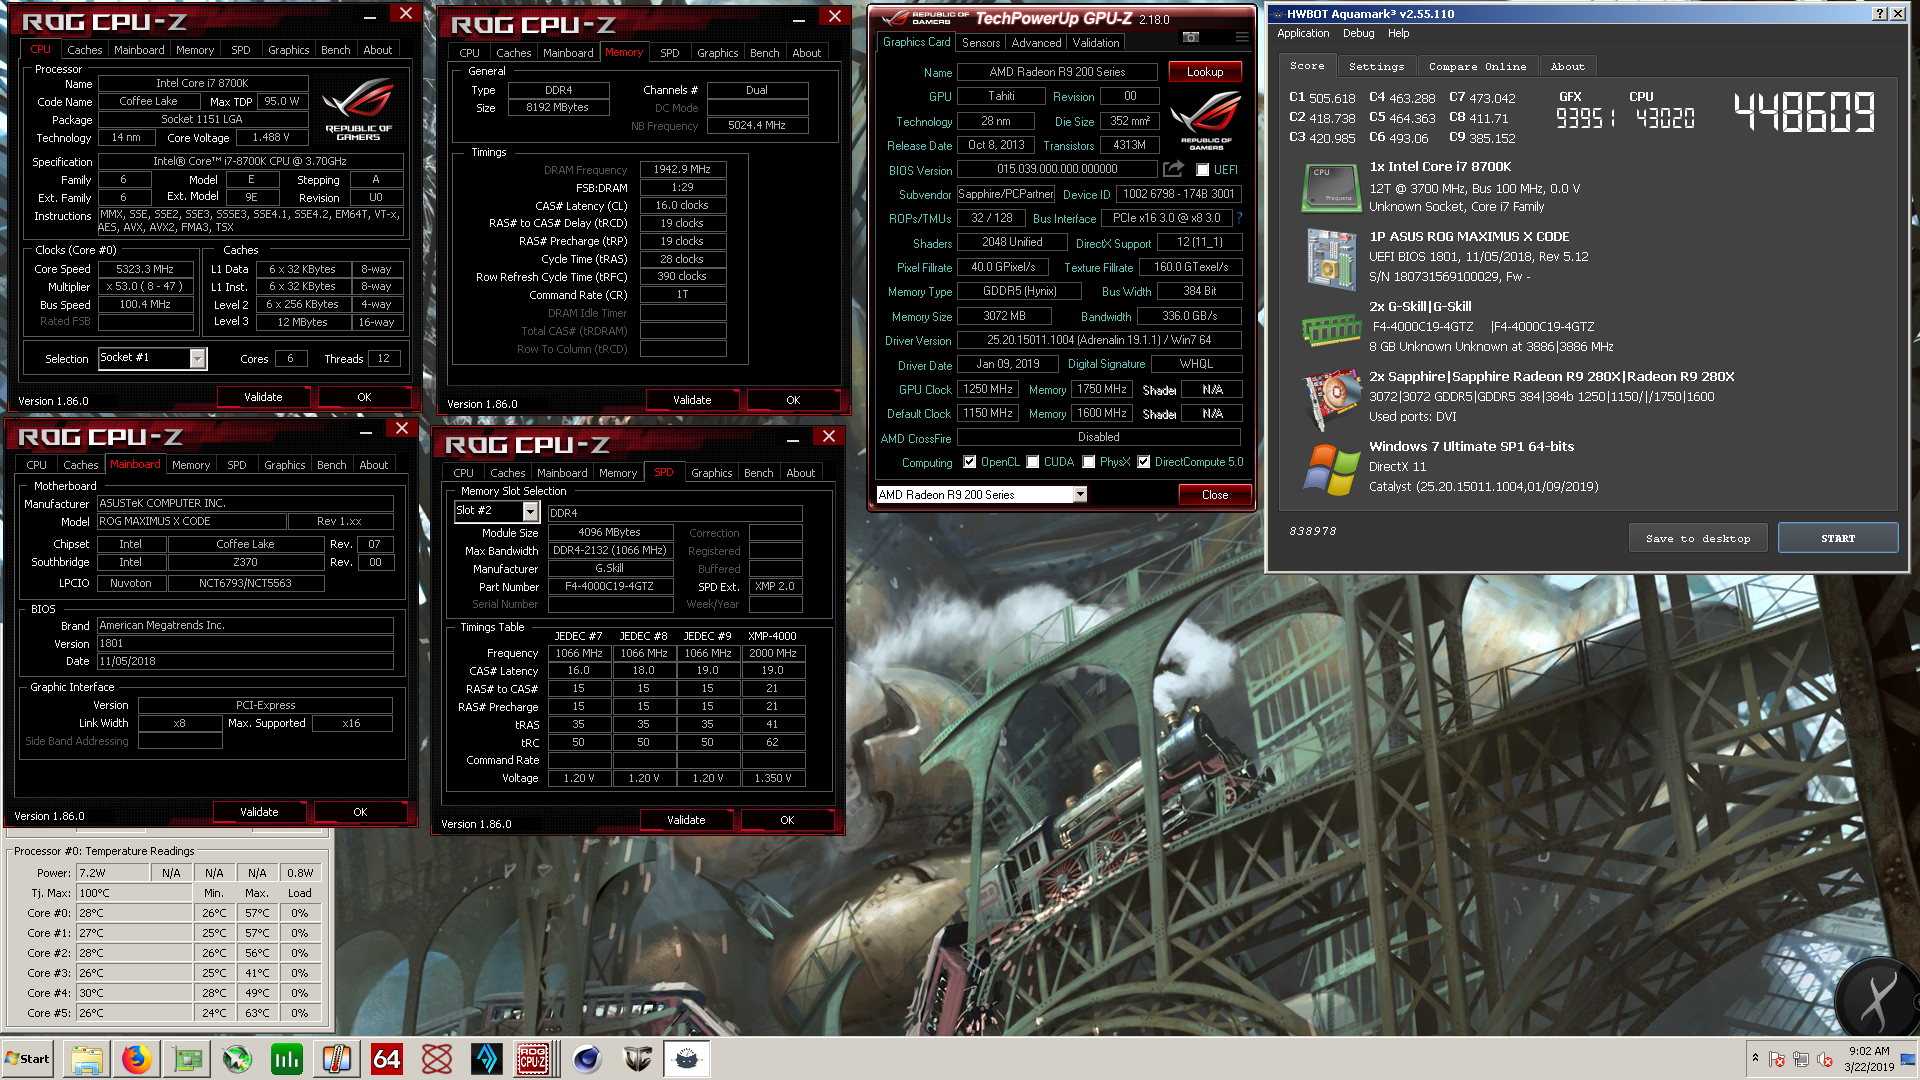Viewport: 1920px width, 1080px height.
Task: Click OK in the CPU-Z SPD window
Action: pos(787,820)
